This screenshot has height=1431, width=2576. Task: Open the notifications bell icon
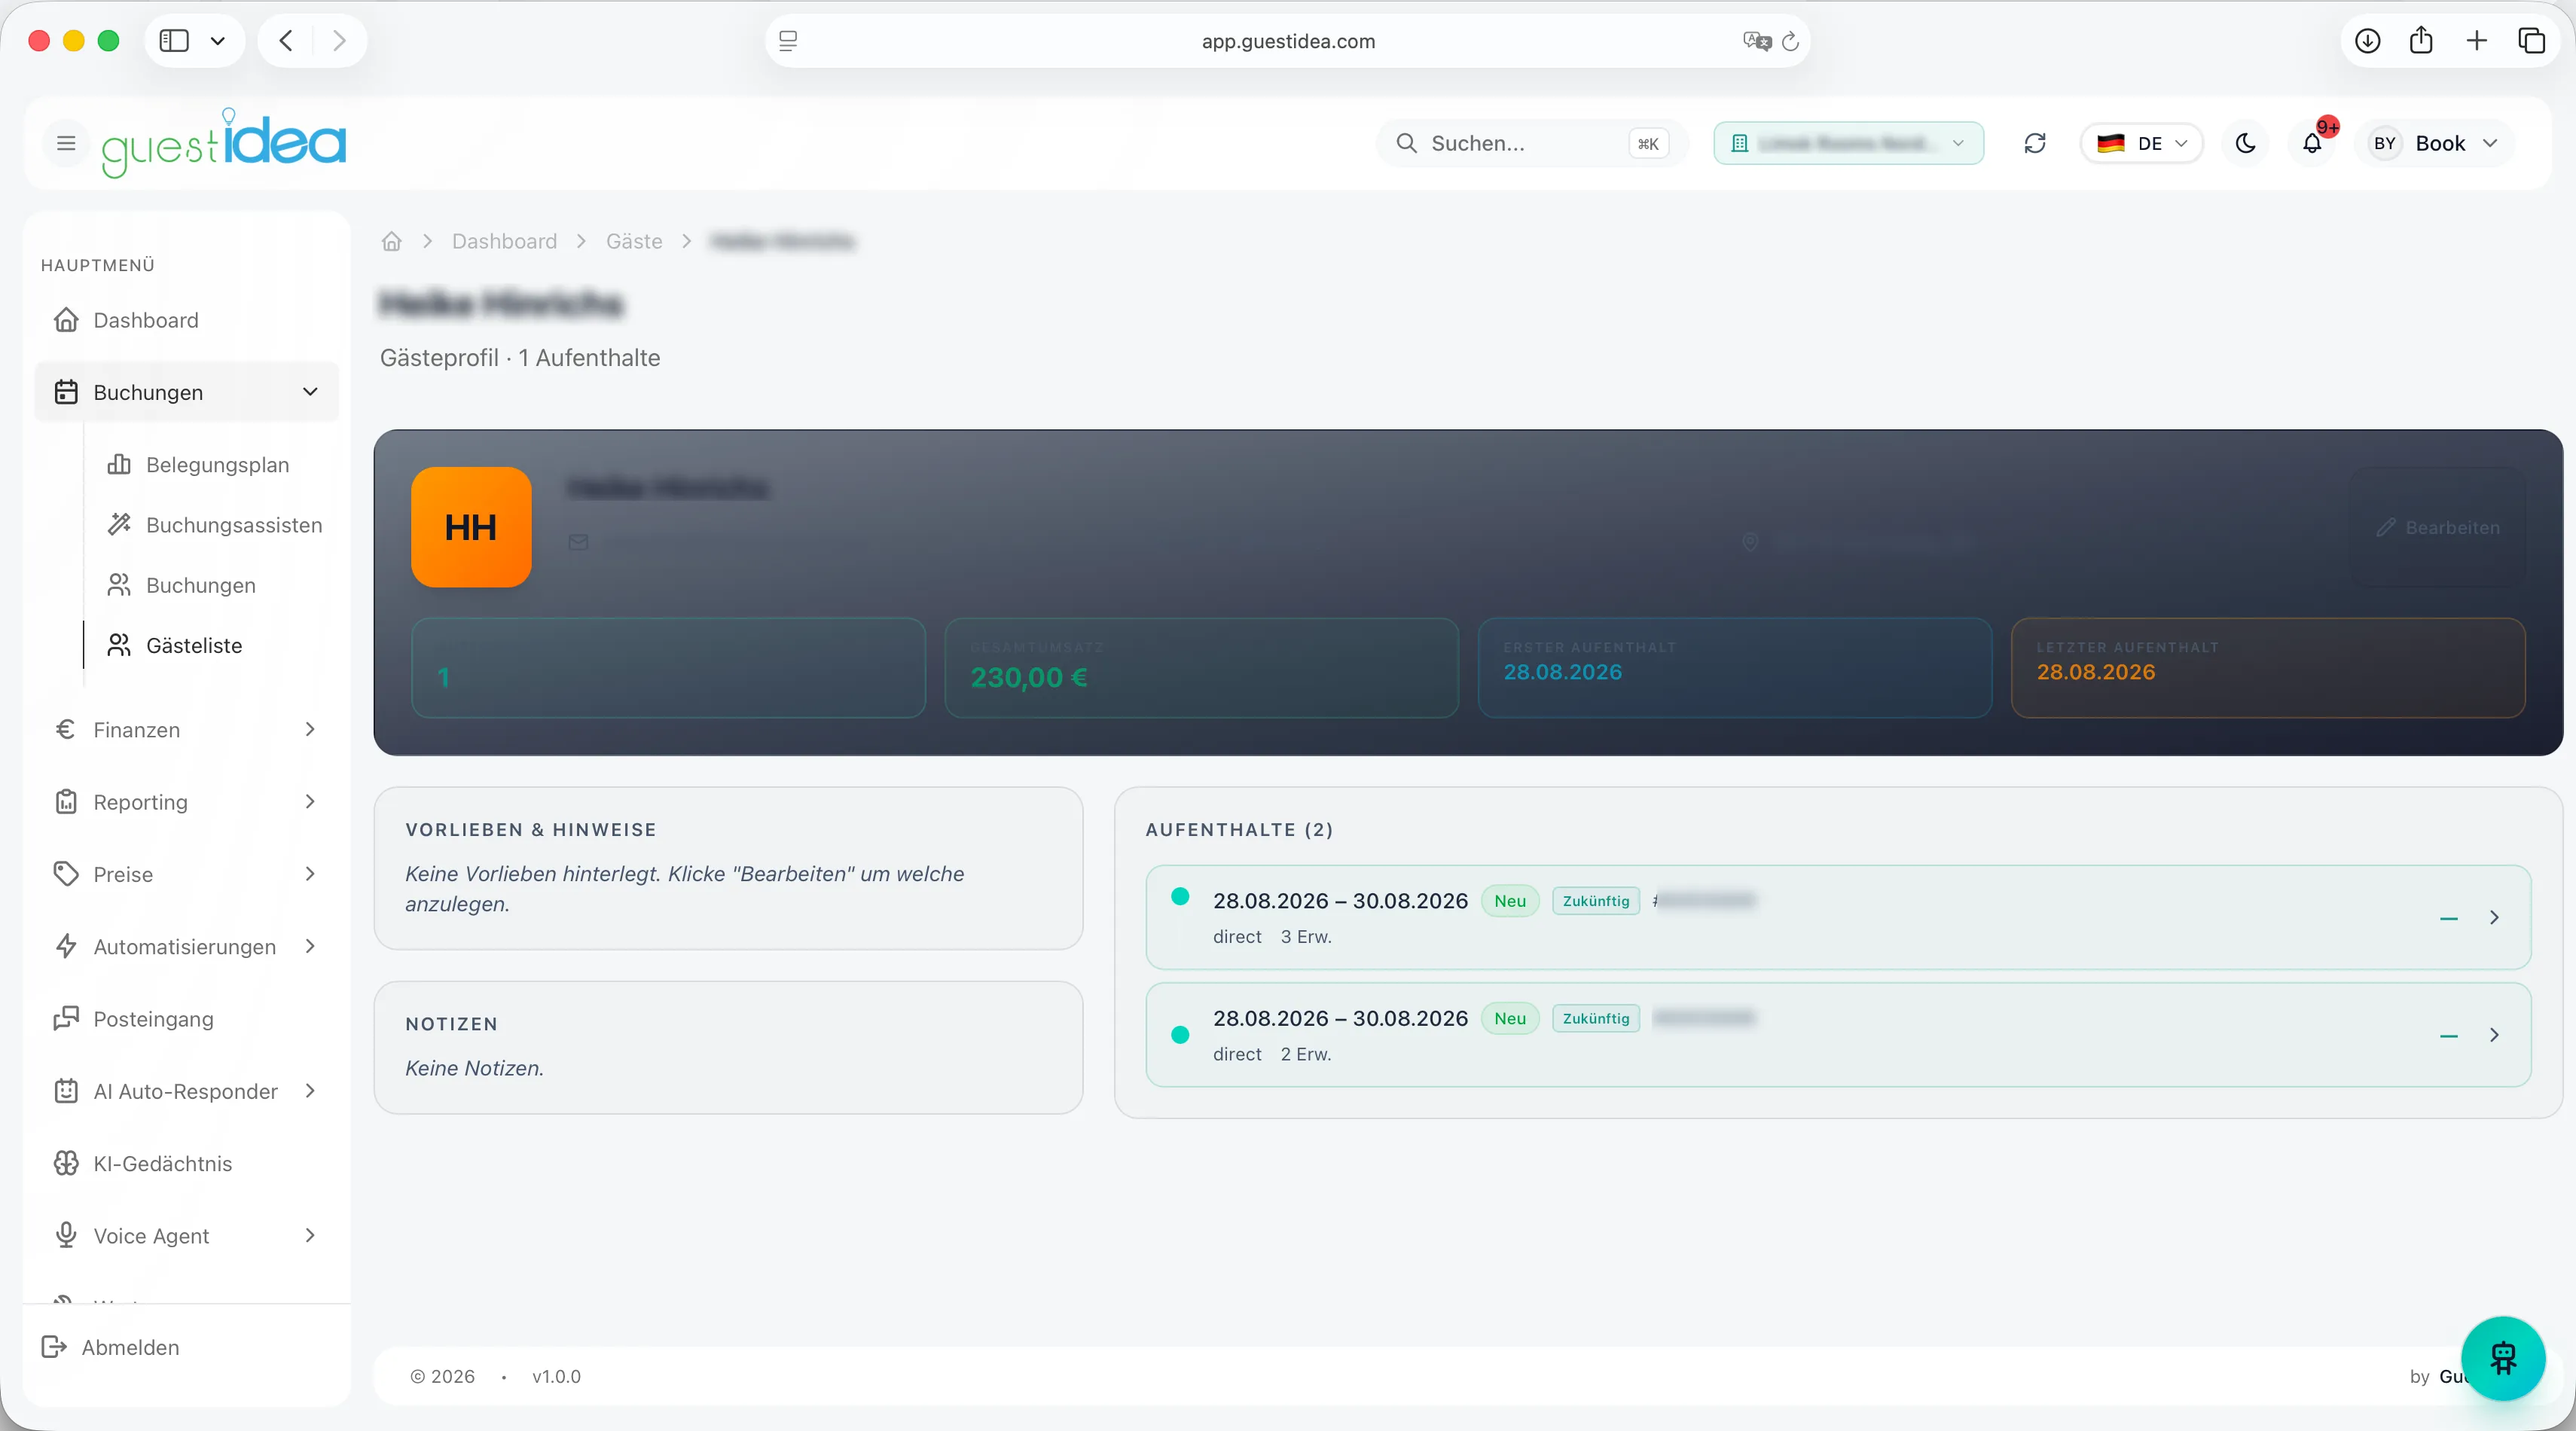[x=2312, y=143]
